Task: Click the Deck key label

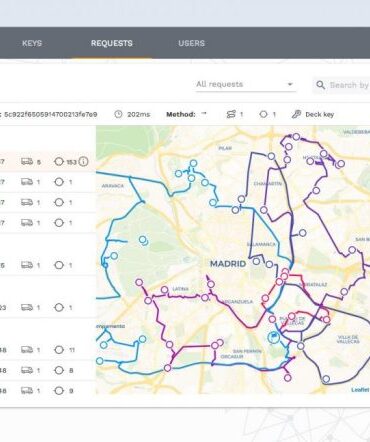Action: (319, 115)
